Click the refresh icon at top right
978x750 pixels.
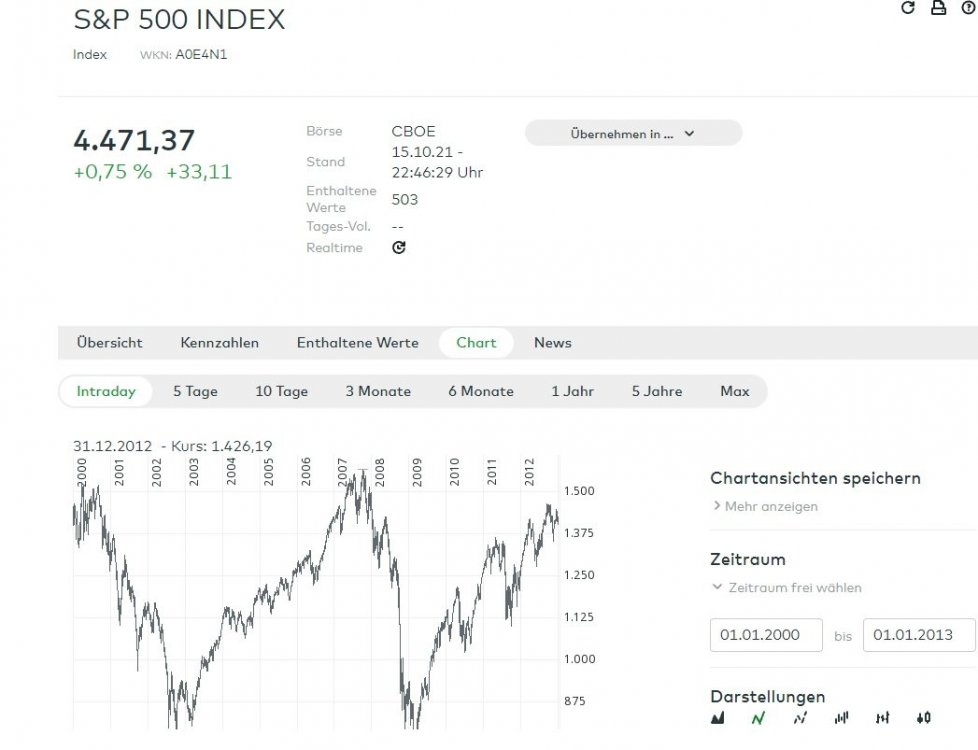[x=908, y=8]
